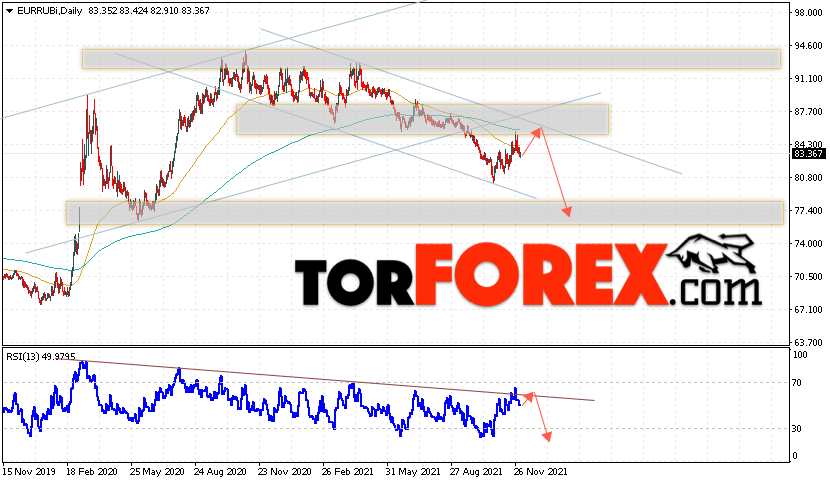This screenshot has height=483, width=830.
Task: Select the lower support zone rectangle near 77.400
Action: (425, 213)
